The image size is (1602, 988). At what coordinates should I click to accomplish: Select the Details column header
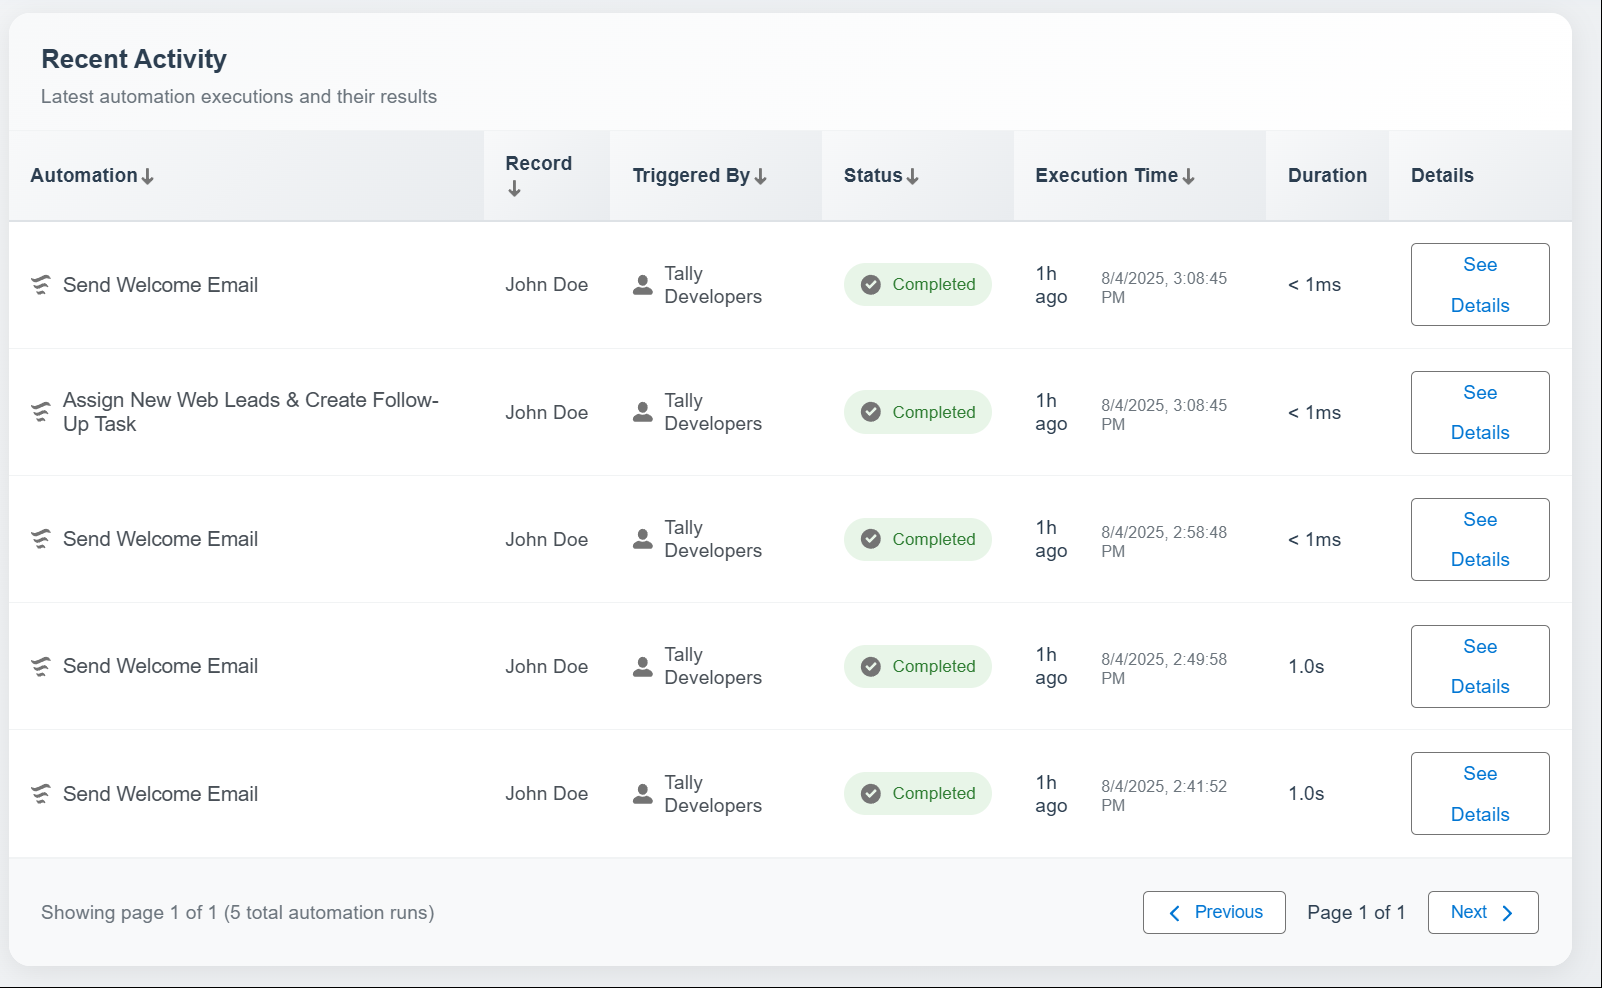tap(1442, 175)
